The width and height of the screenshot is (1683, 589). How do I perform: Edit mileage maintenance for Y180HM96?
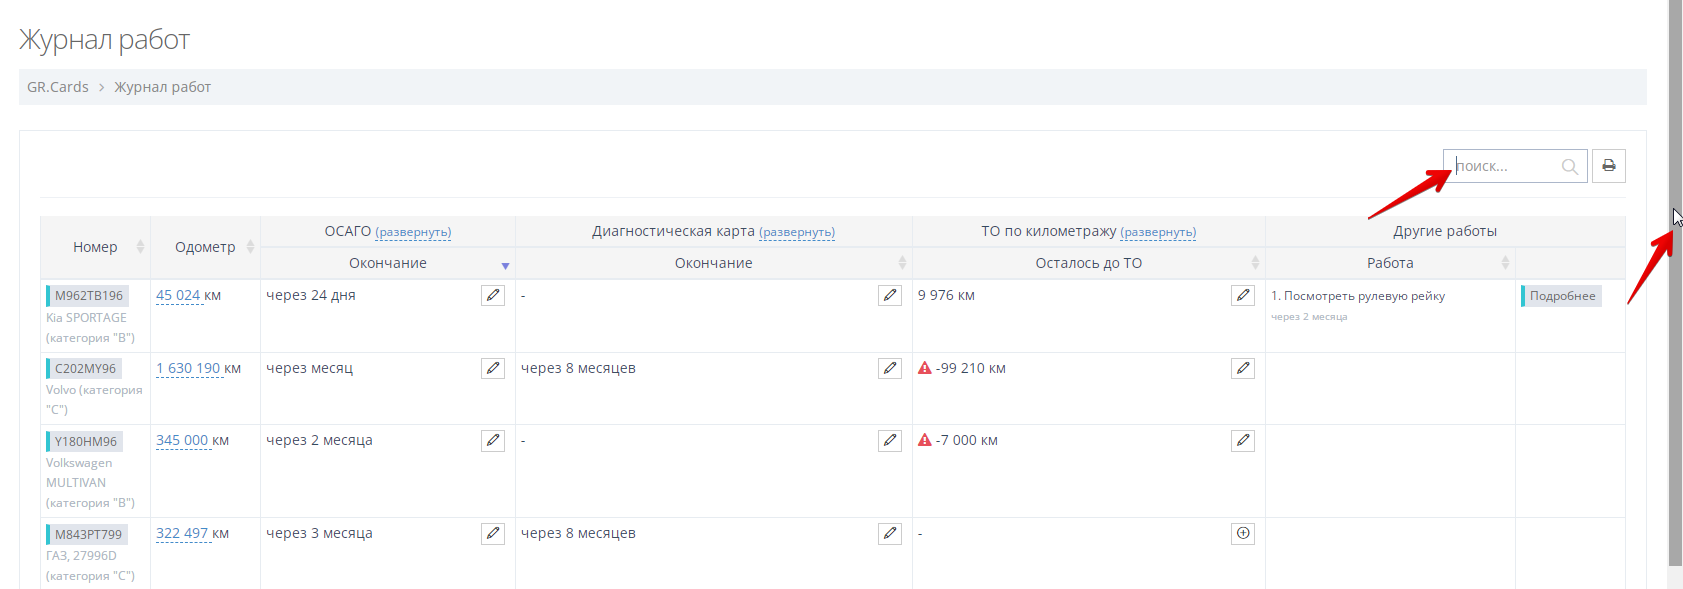[1242, 441]
